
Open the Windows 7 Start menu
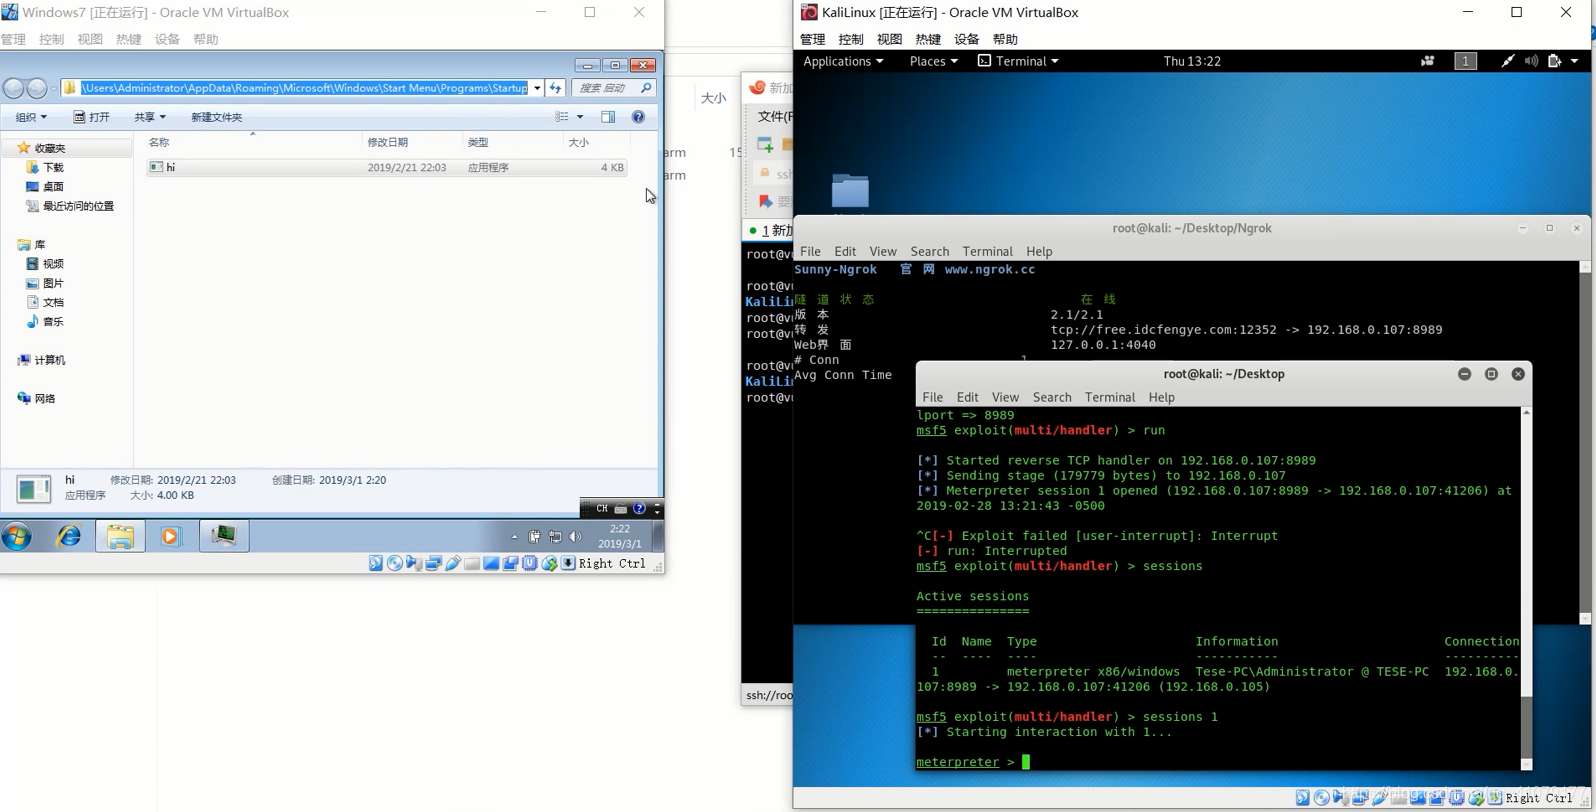[x=17, y=537]
